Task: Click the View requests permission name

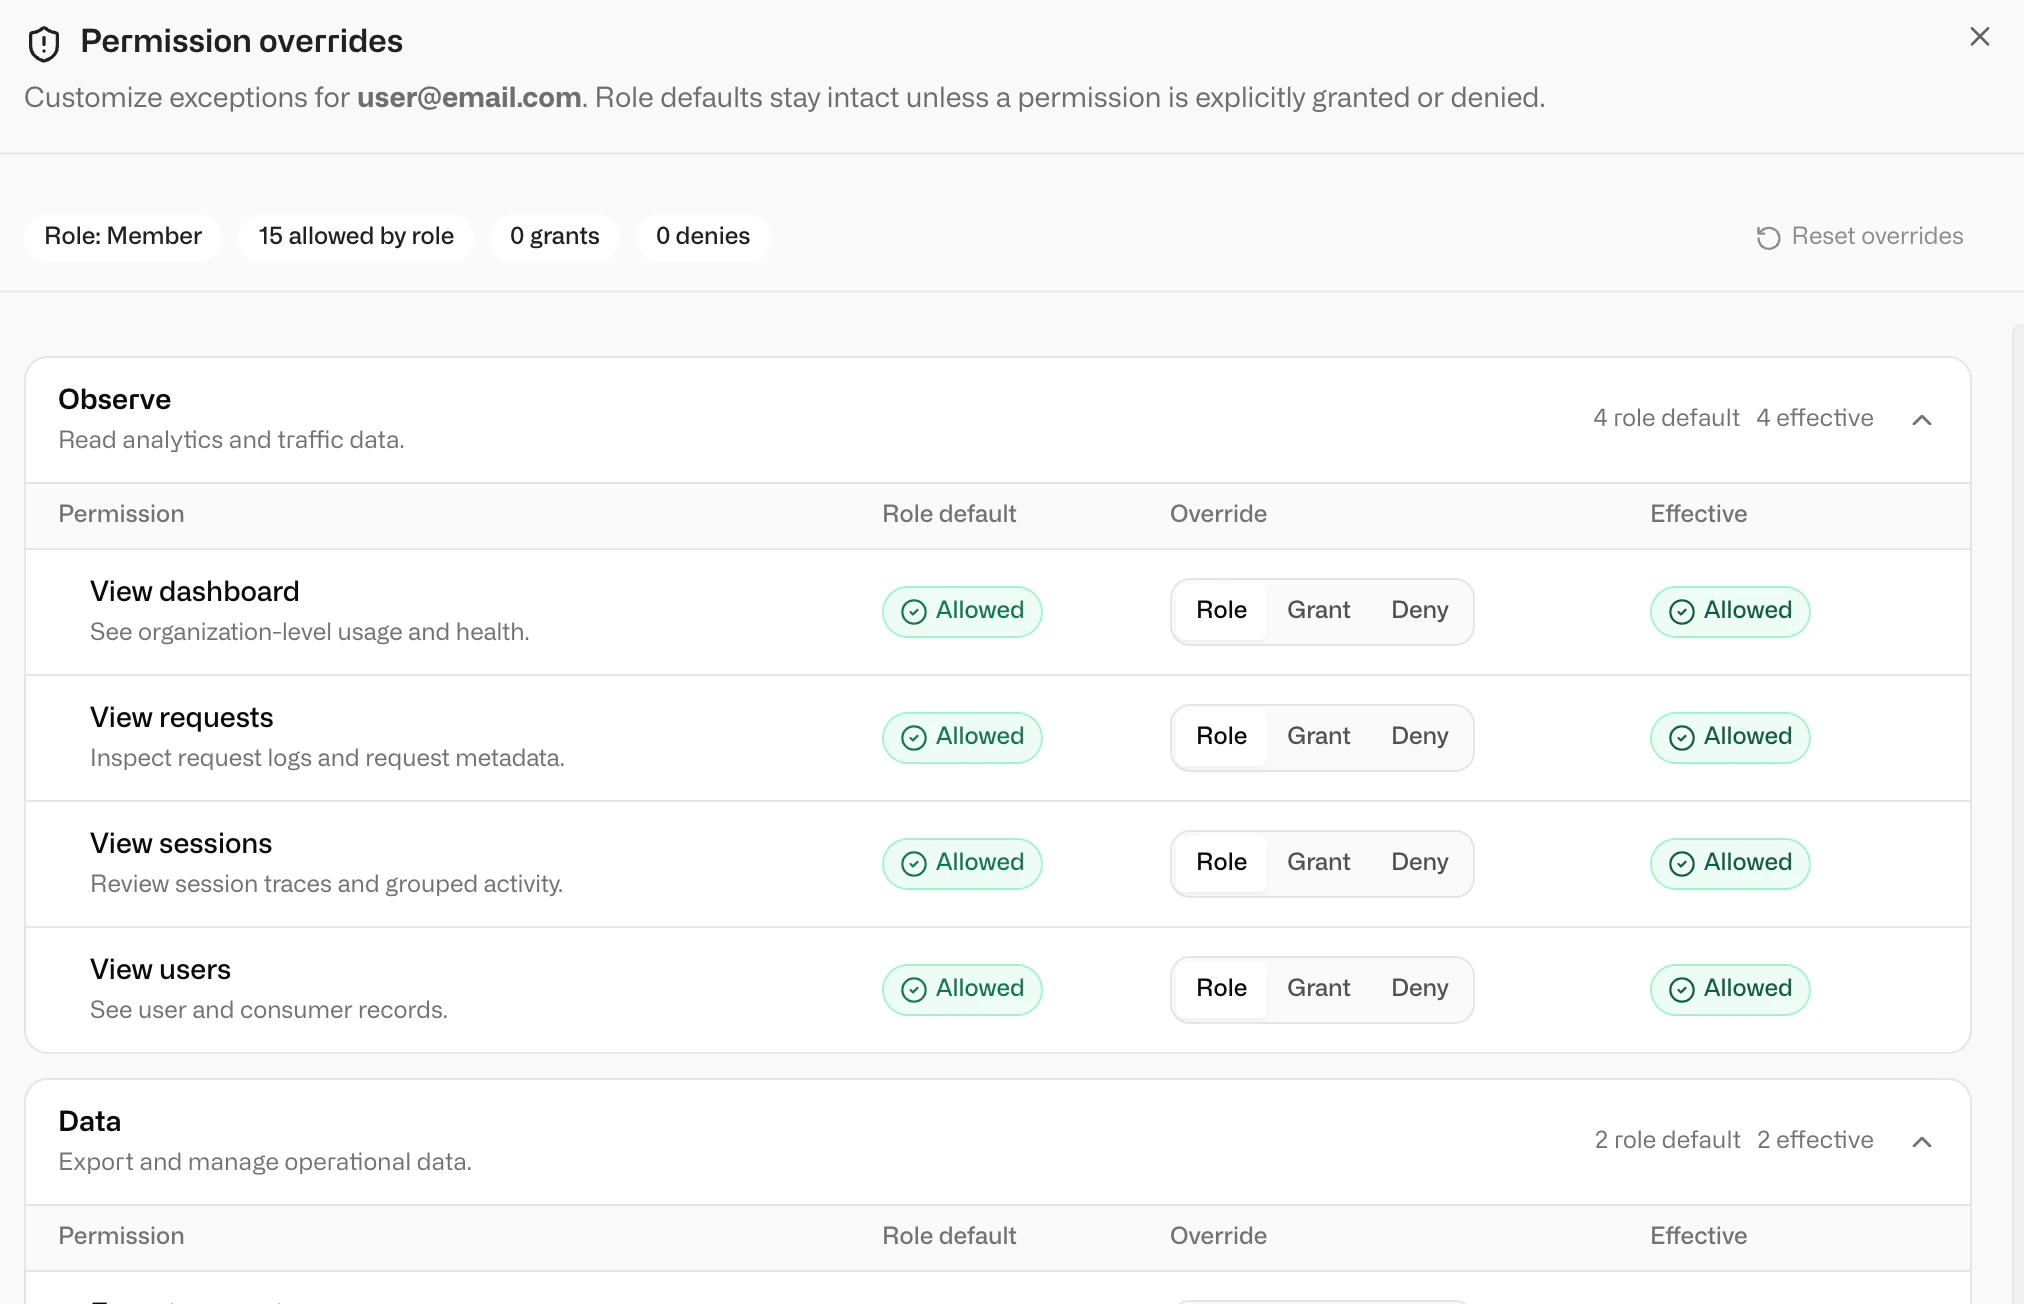Action: [182, 718]
